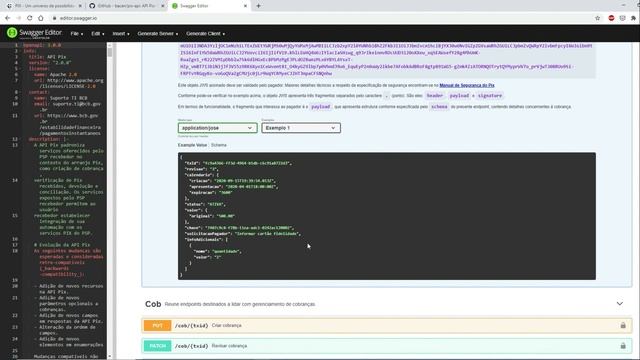Click the example JSON response code block
The height and width of the screenshot is (360, 640).
387,216
